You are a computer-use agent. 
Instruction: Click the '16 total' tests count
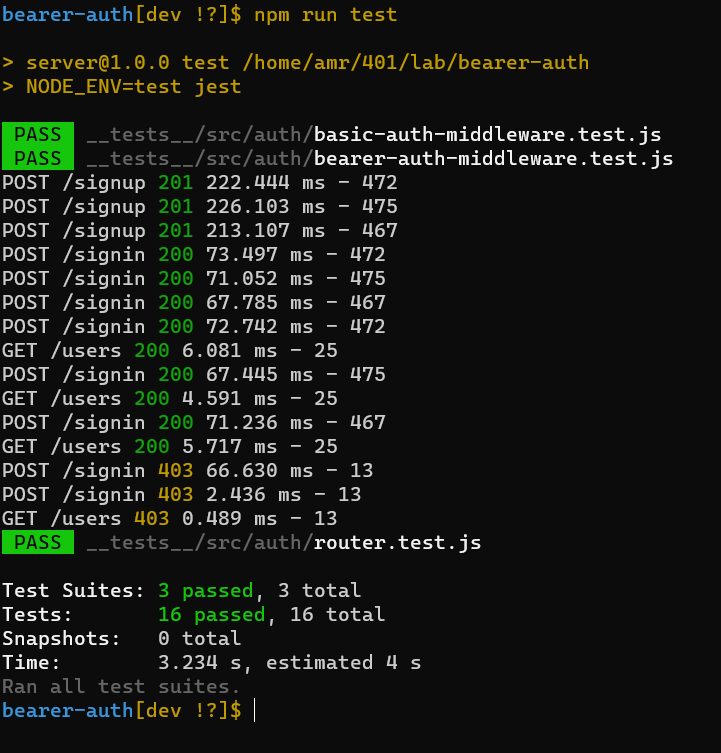[x=338, y=615]
